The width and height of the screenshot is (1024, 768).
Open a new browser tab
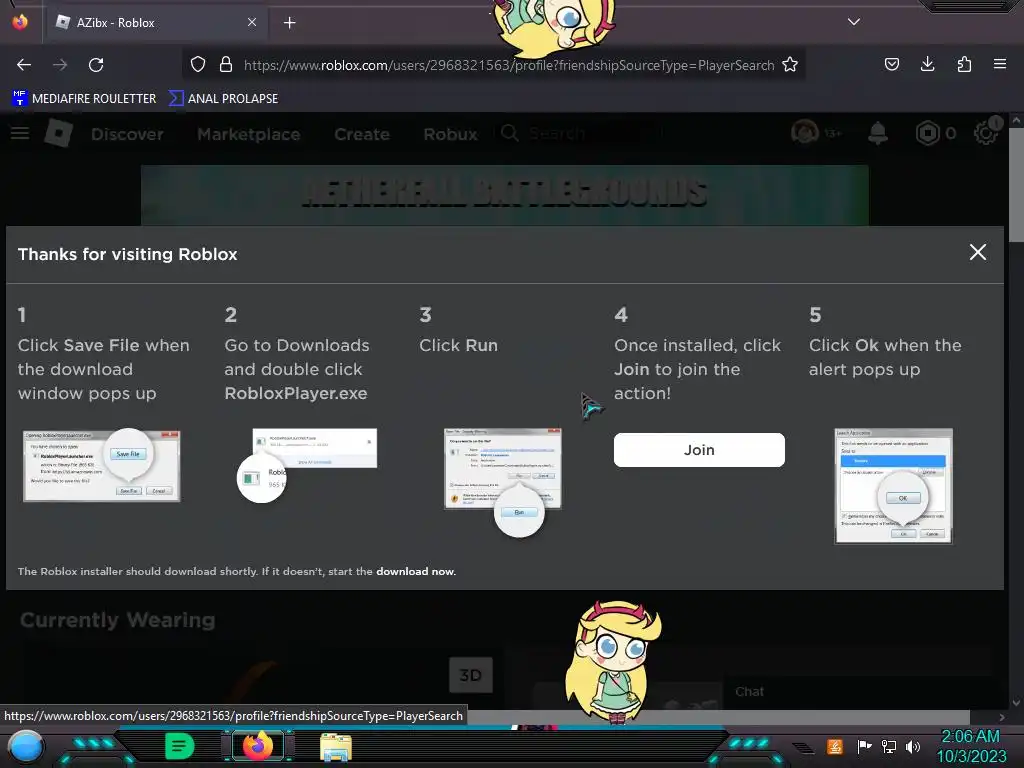(x=289, y=23)
